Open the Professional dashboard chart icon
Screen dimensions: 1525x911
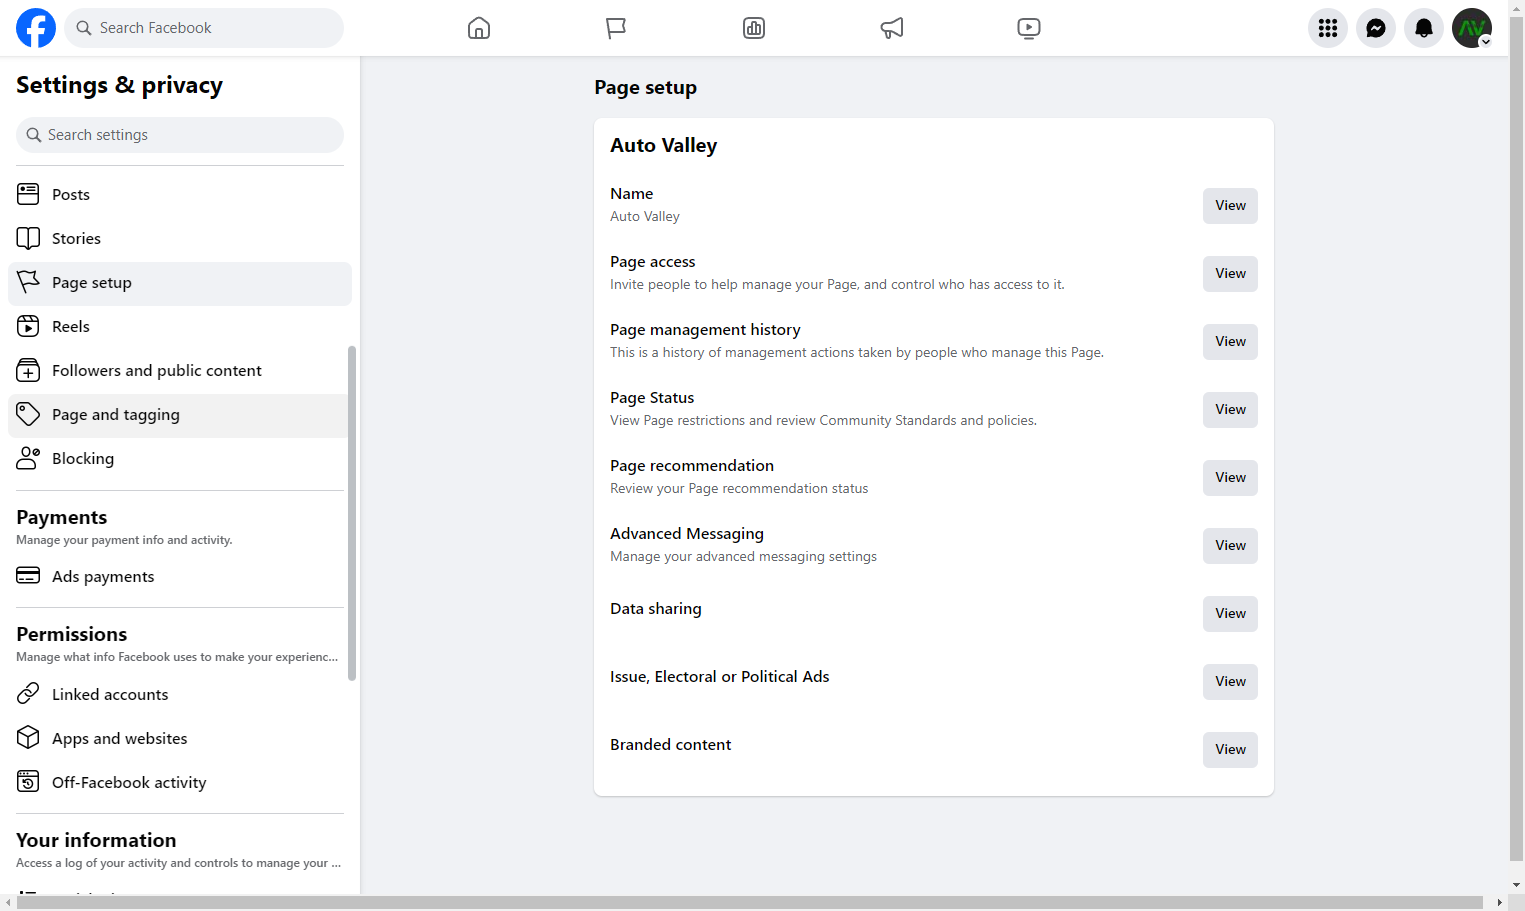[x=754, y=28]
